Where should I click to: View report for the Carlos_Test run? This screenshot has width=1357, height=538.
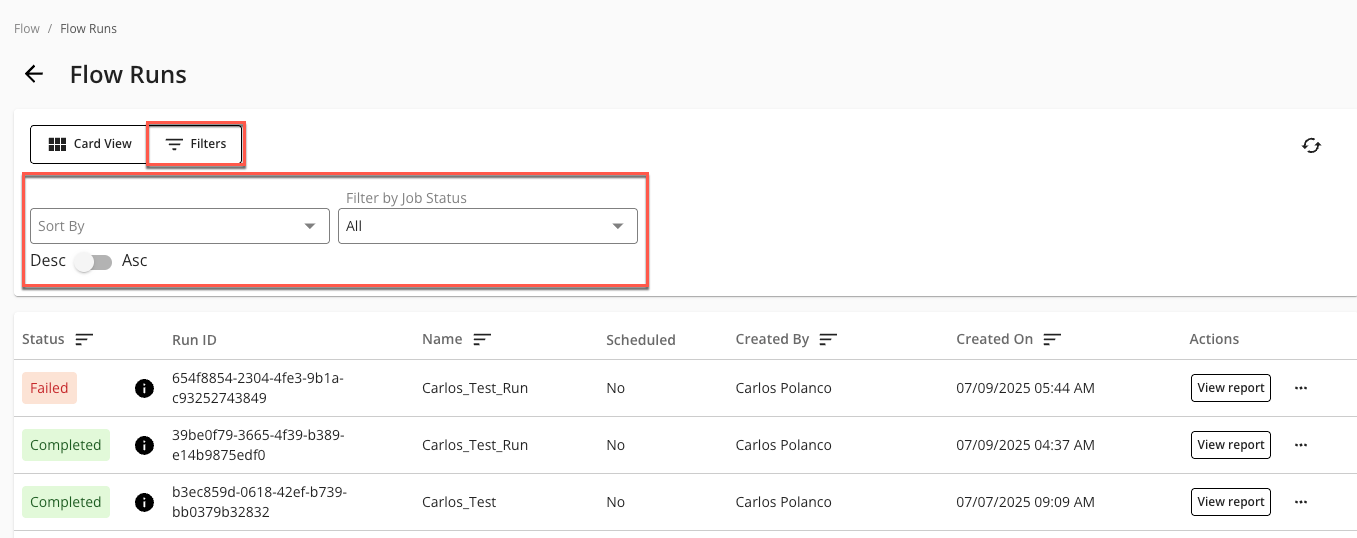(1230, 502)
